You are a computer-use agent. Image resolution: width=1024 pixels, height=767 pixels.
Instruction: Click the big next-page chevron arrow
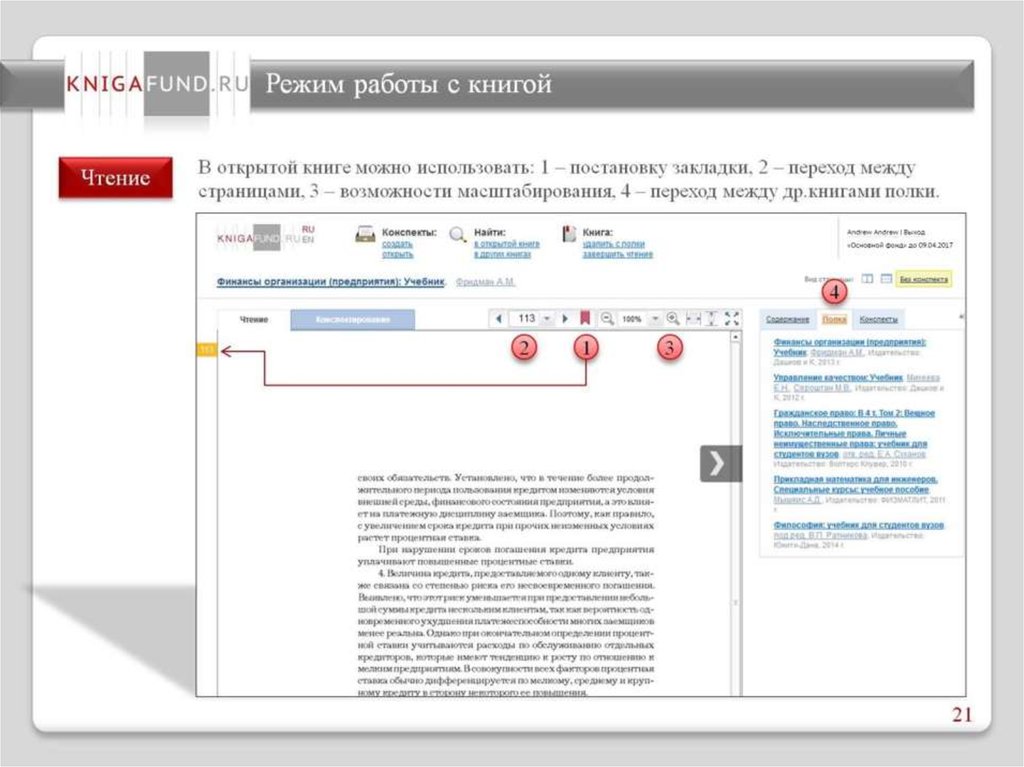[x=720, y=464]
